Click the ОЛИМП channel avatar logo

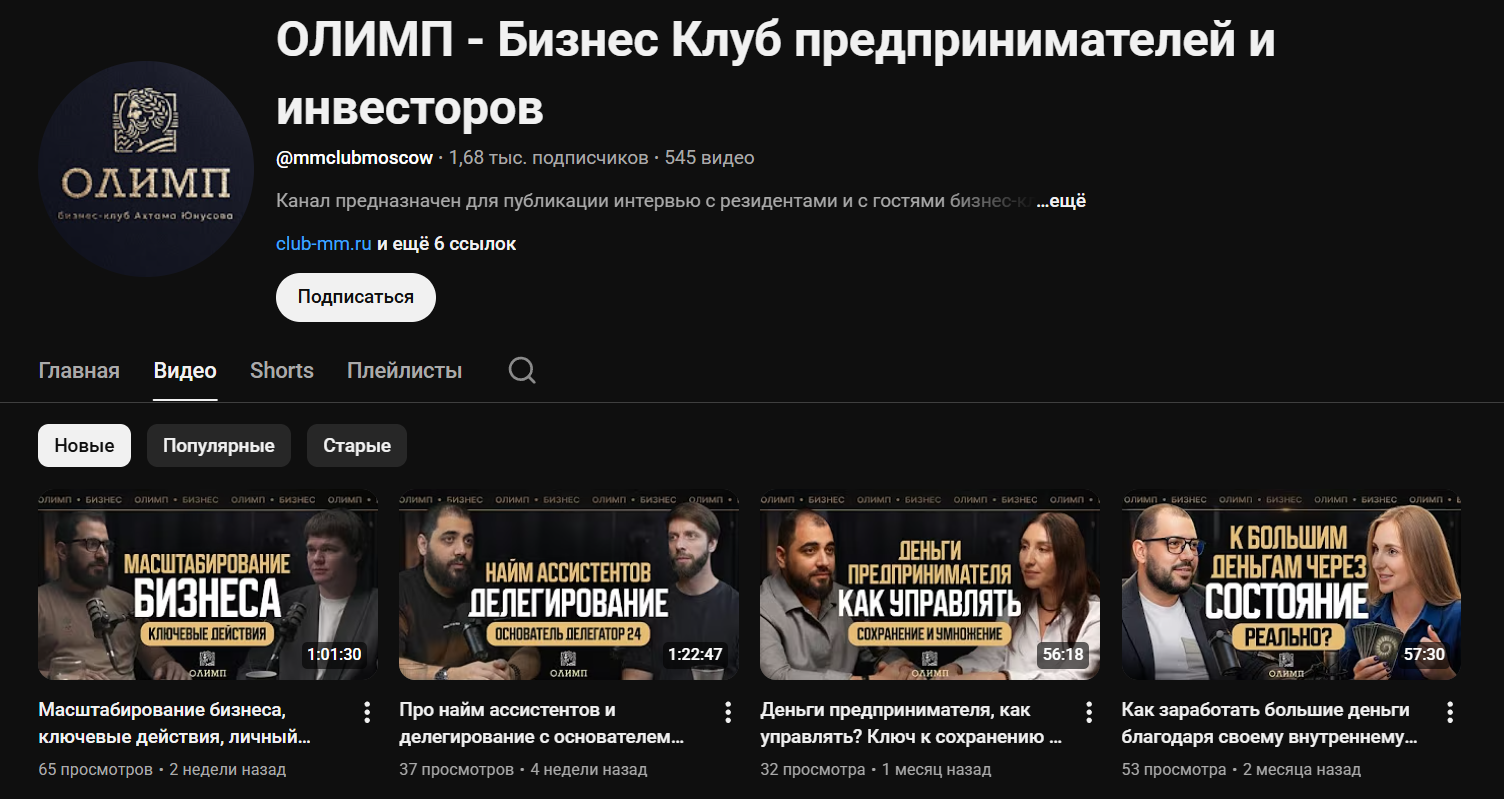point(146,169)
